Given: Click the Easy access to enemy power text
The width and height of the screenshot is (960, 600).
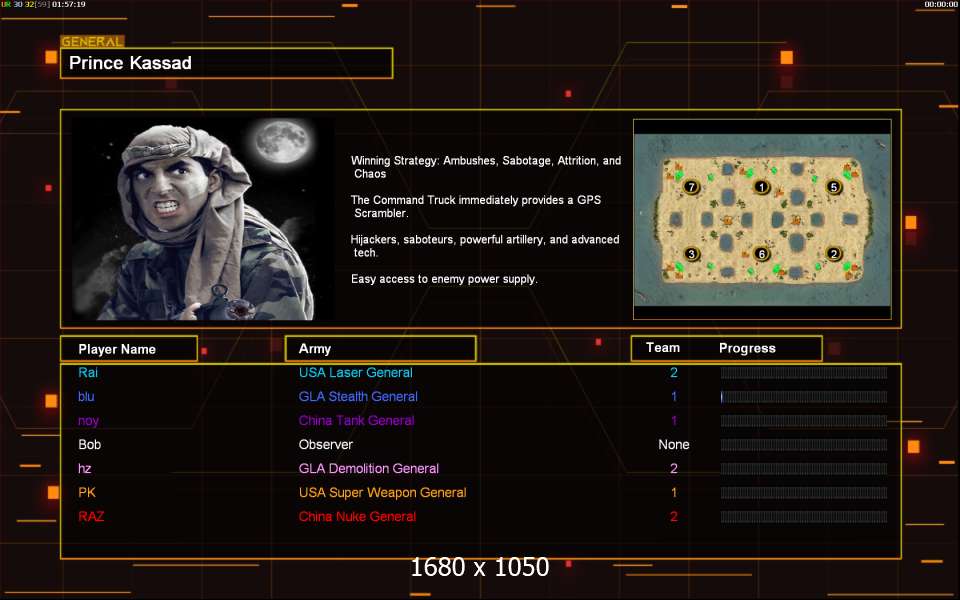Looking at the screenshot, I should tap(444, 279).
